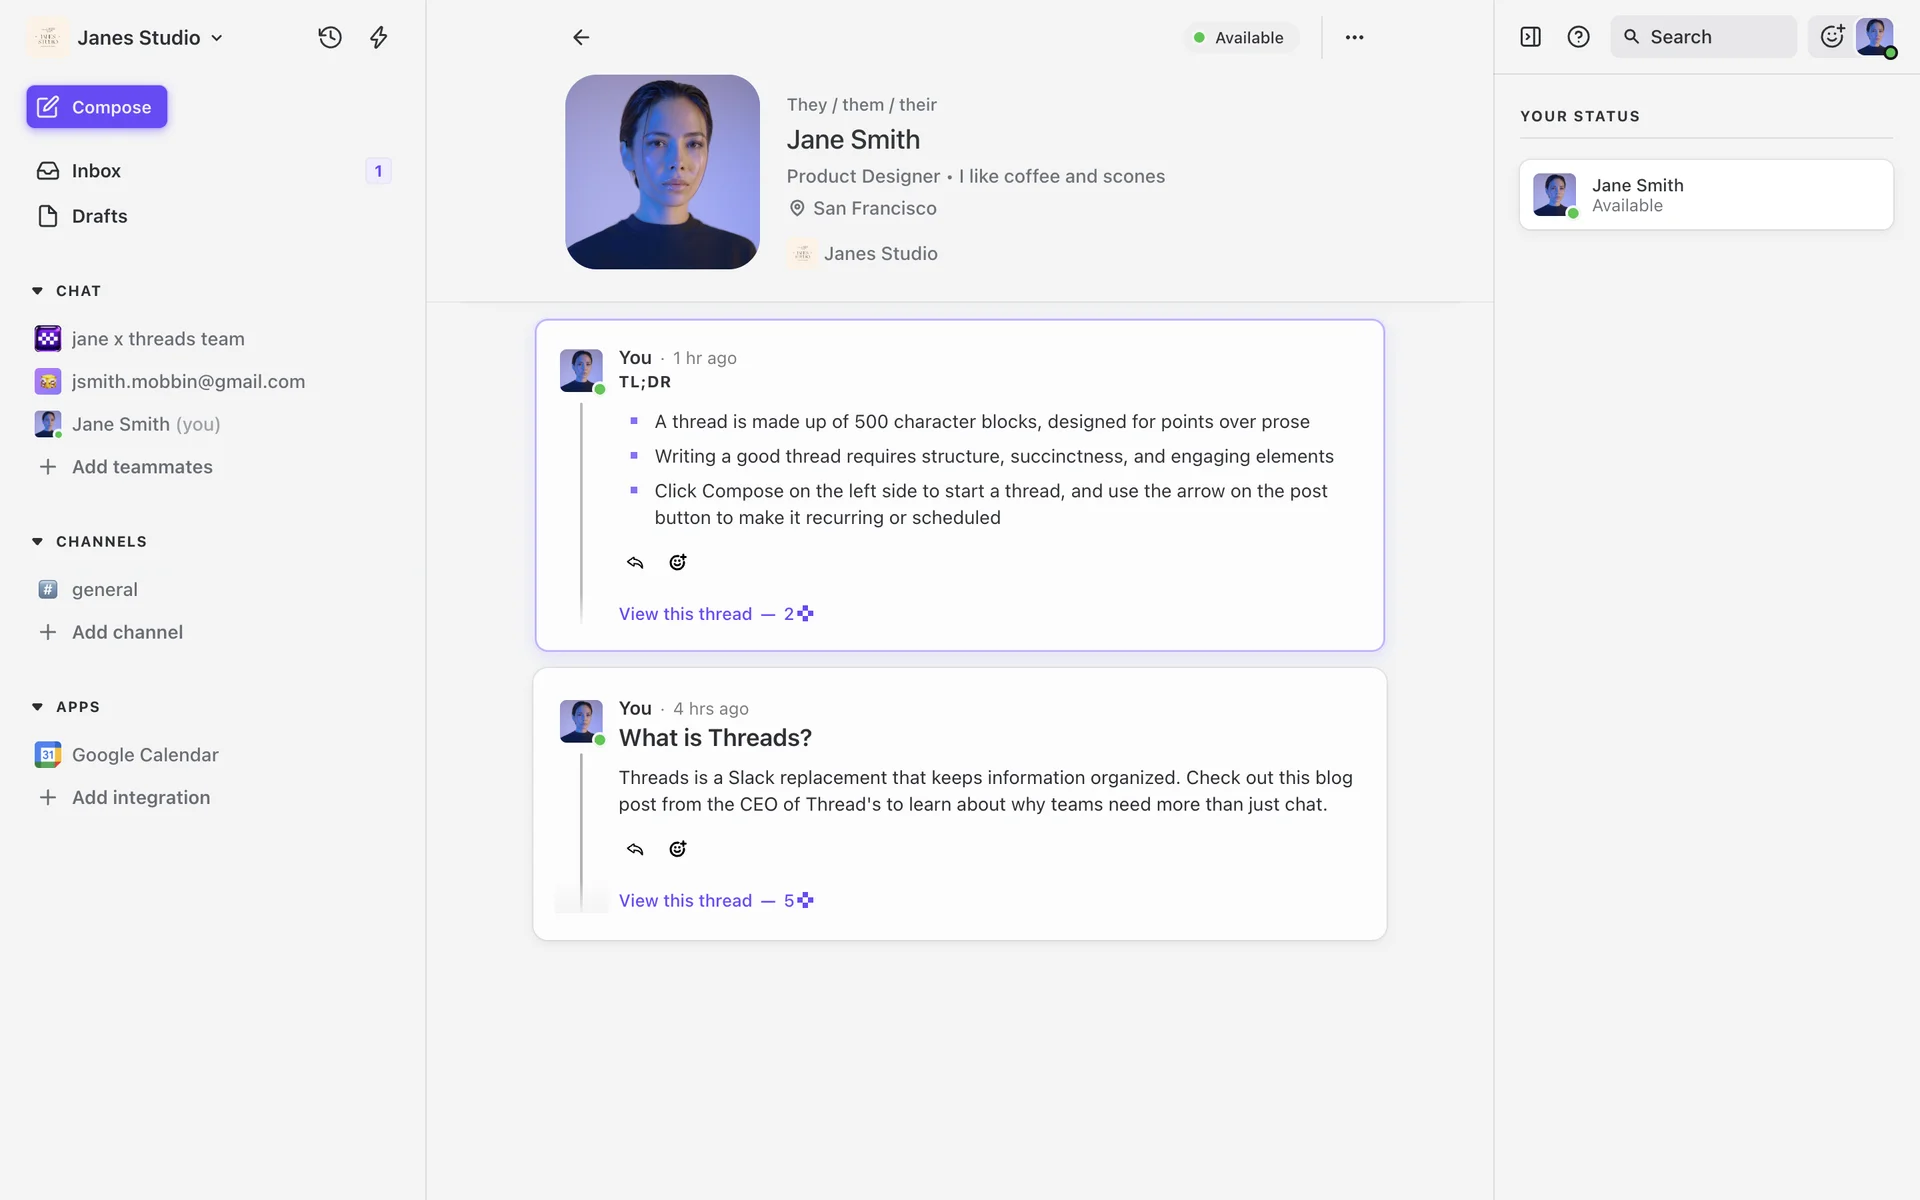Open the three-dot more options menu
Viewport: 1920px width, 1200px height.
point(1354,37)
